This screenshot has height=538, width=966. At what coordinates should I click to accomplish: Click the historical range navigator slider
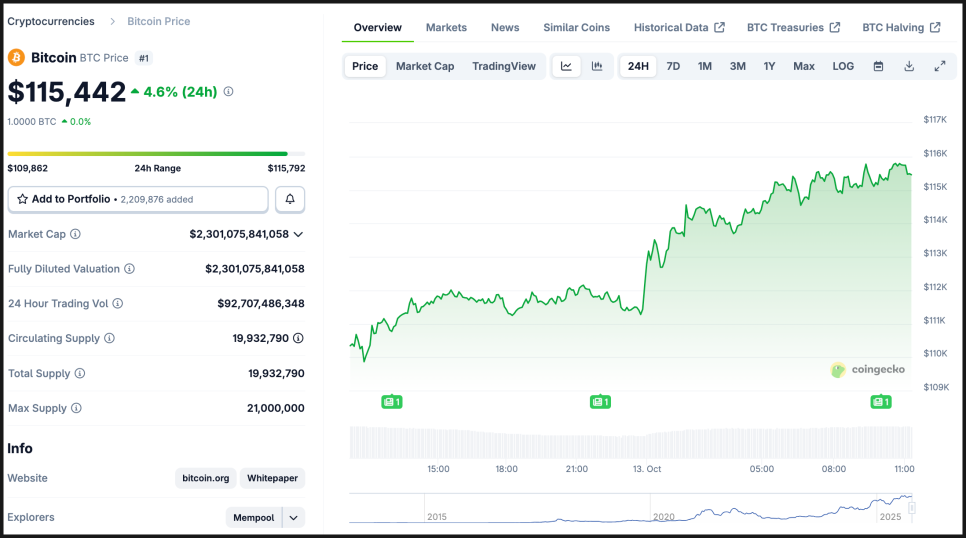[x=910, y=508]
